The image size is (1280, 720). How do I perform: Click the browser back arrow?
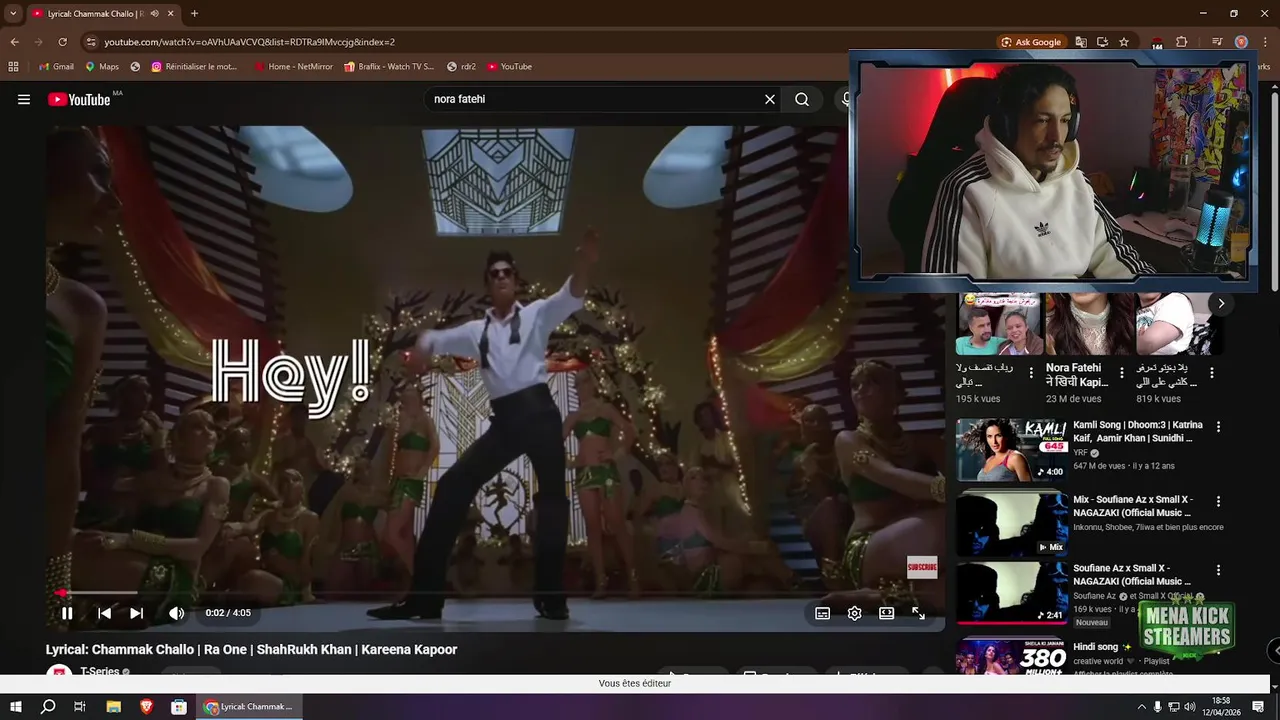[x=14, y=42]
